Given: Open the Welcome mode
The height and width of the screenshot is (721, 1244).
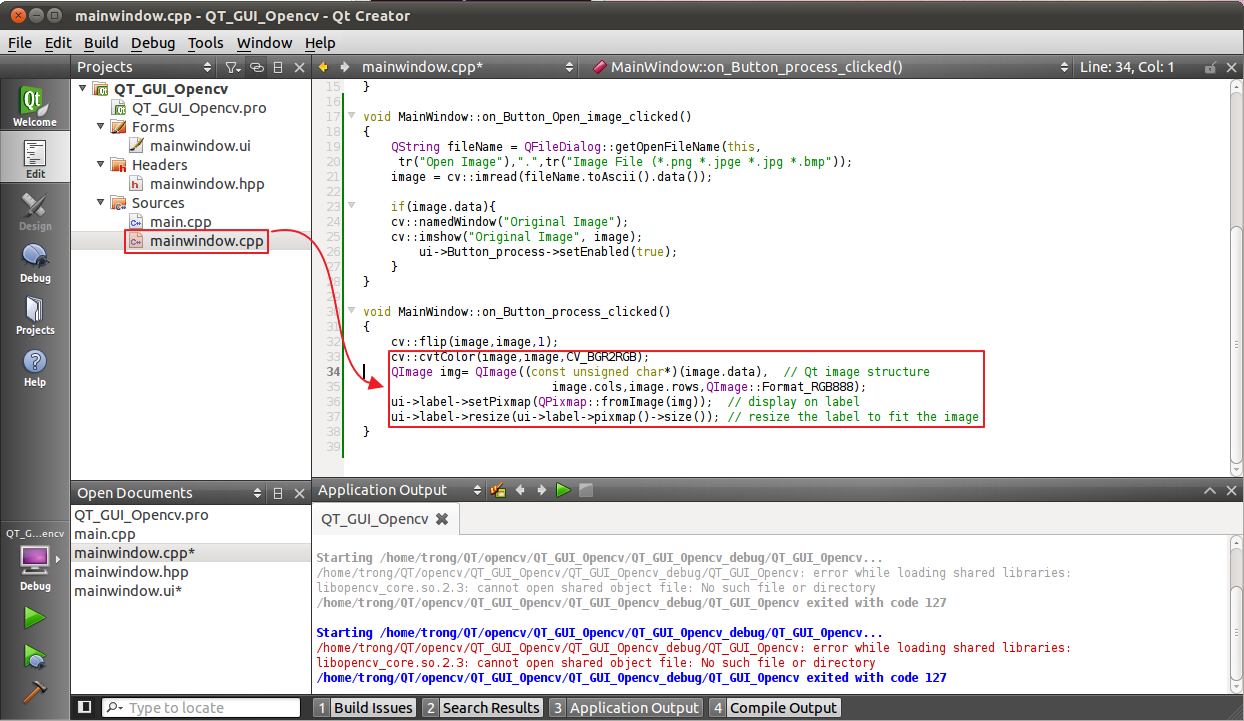Looking at the screenshot, I should point(35,105).
